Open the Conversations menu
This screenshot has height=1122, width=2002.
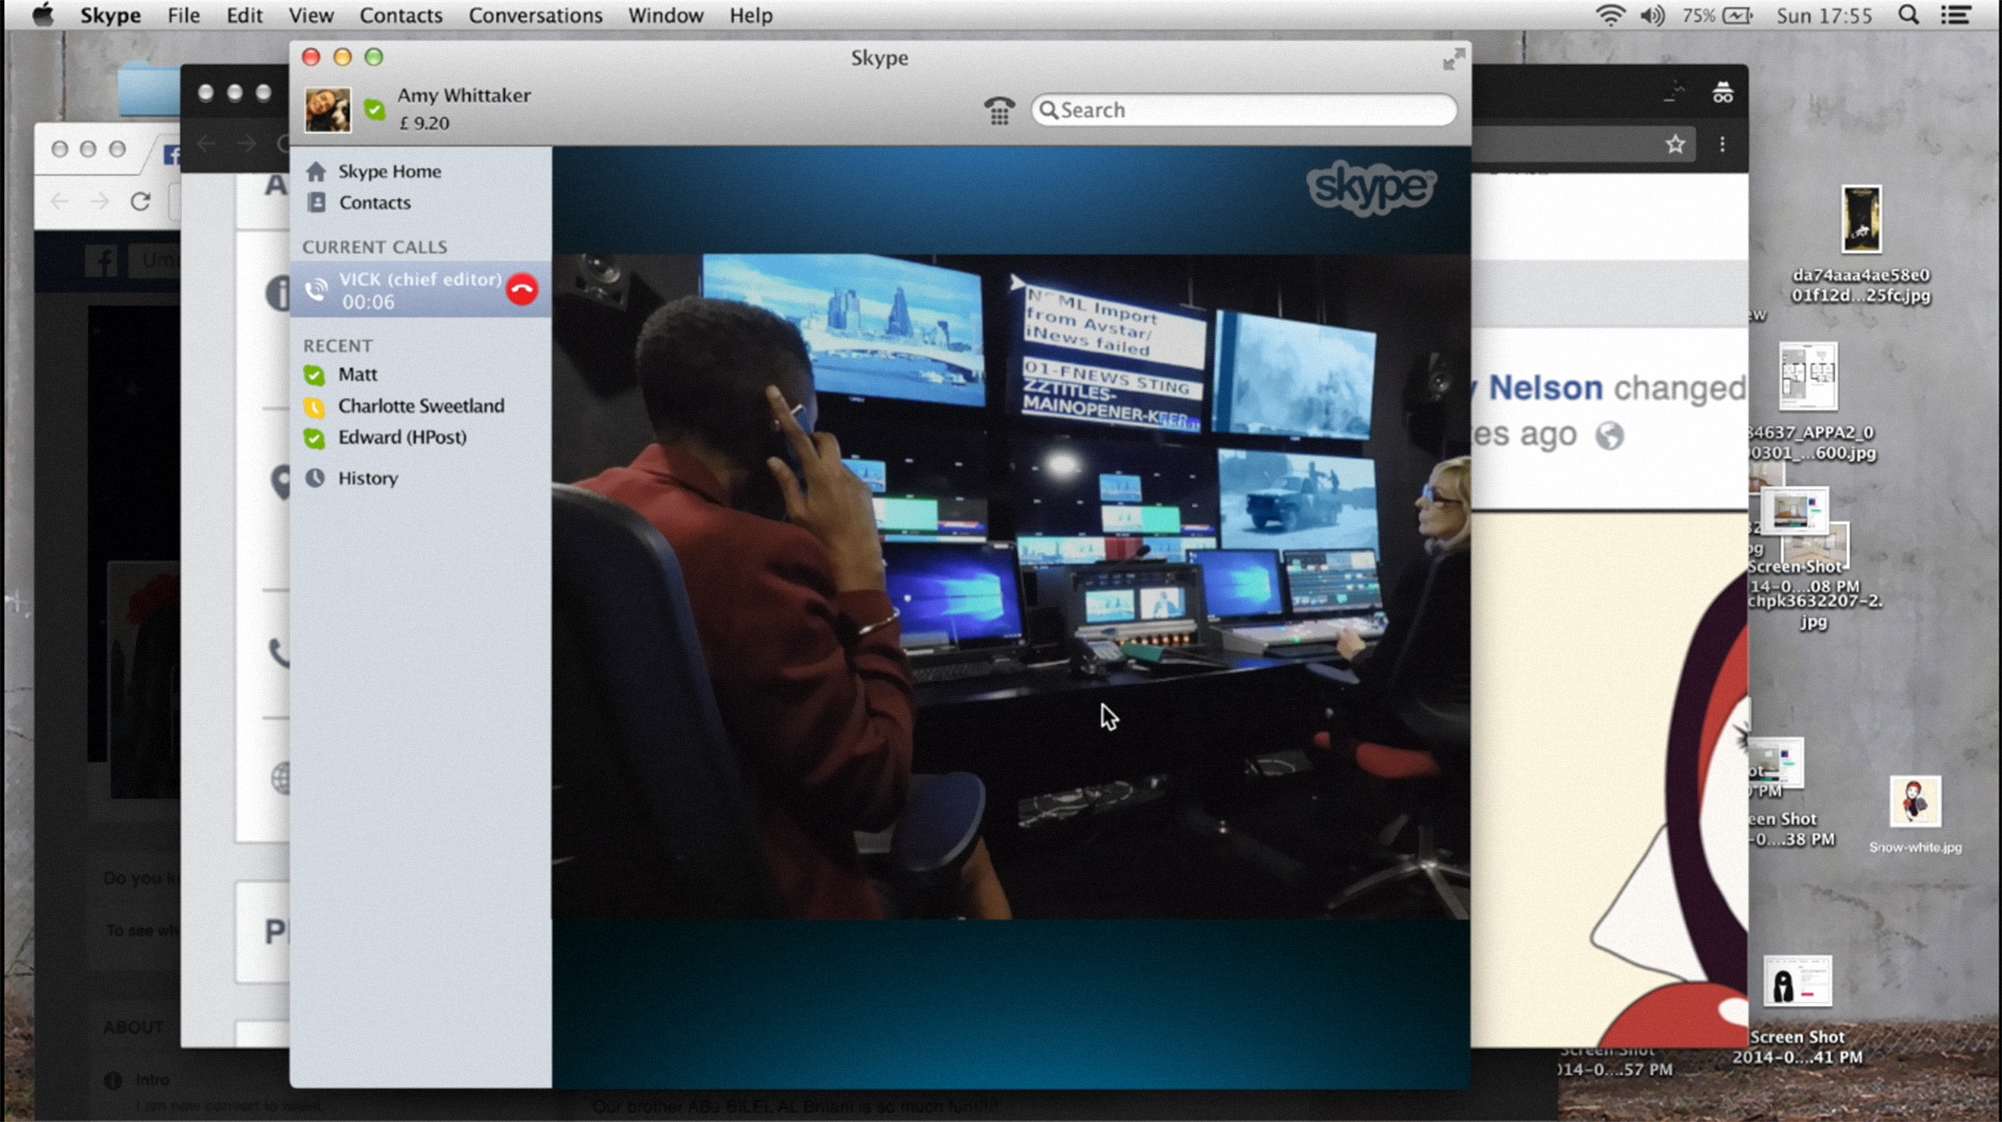pyautogui.click(x=535, y=15)
